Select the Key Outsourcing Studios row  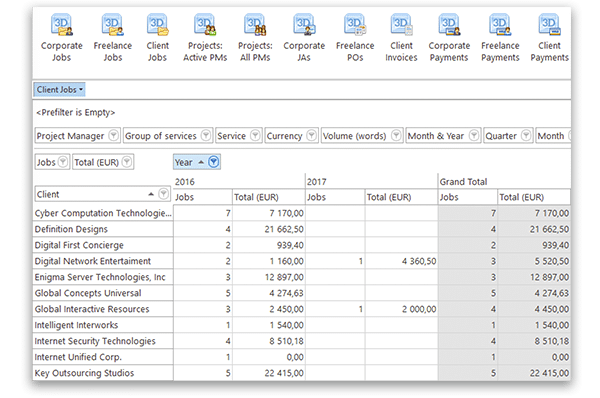click(x=103, y=373)
